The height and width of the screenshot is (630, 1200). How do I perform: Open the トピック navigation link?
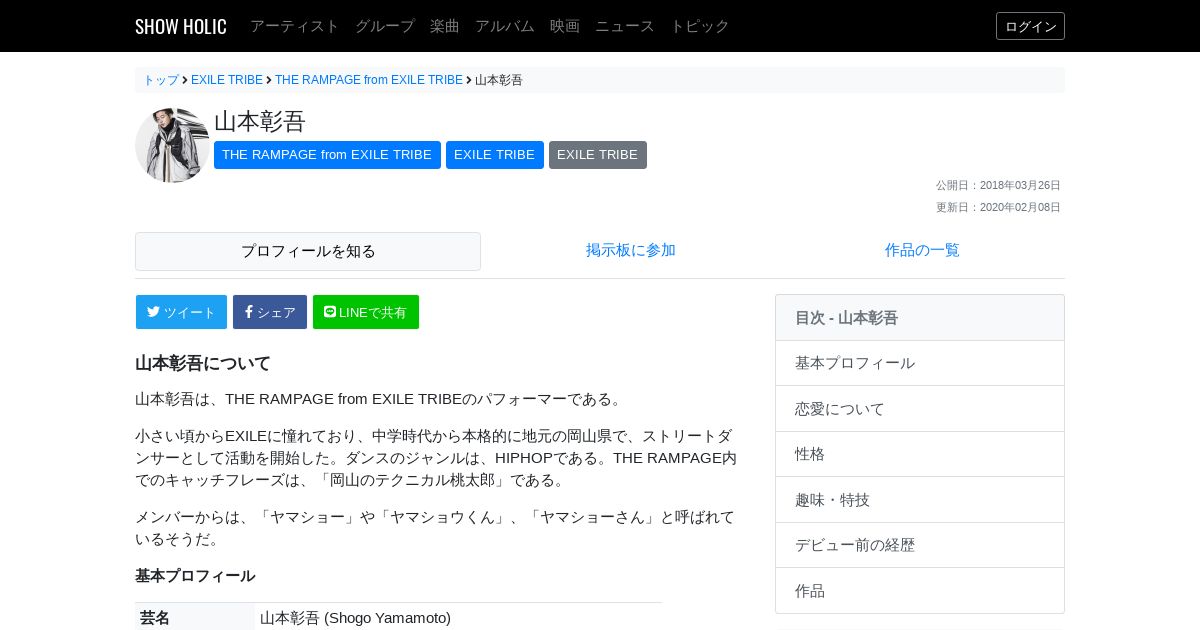coord(700,26)
